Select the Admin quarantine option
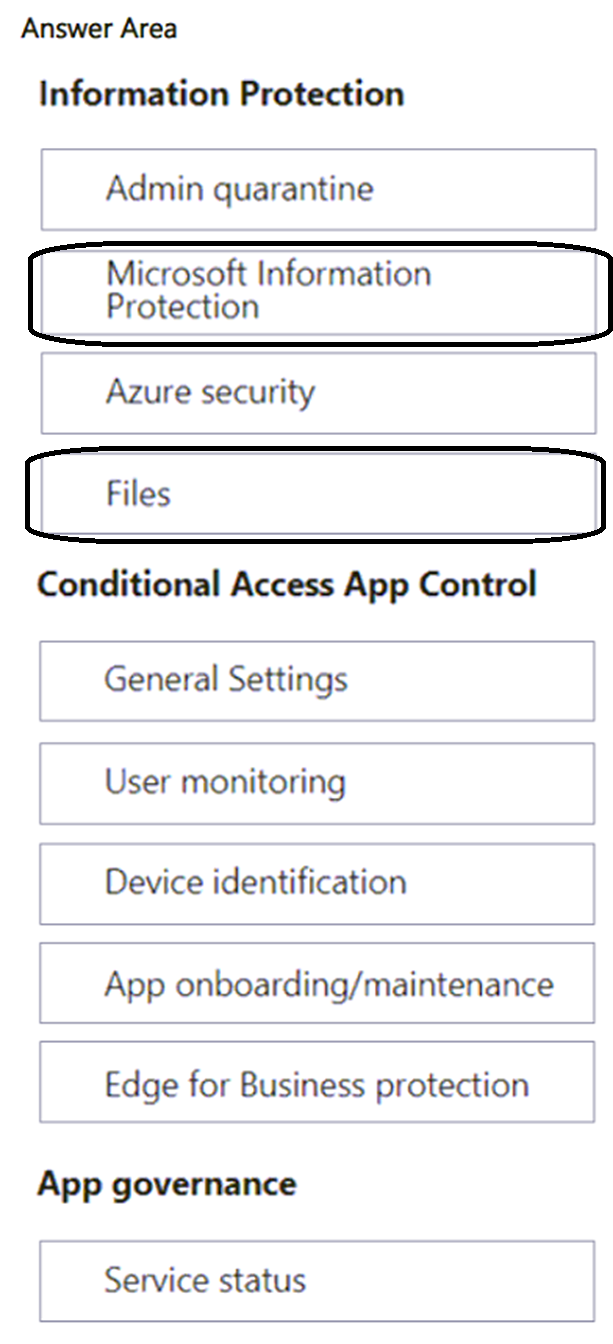The image size is (613, 1344). coord(318,189)
